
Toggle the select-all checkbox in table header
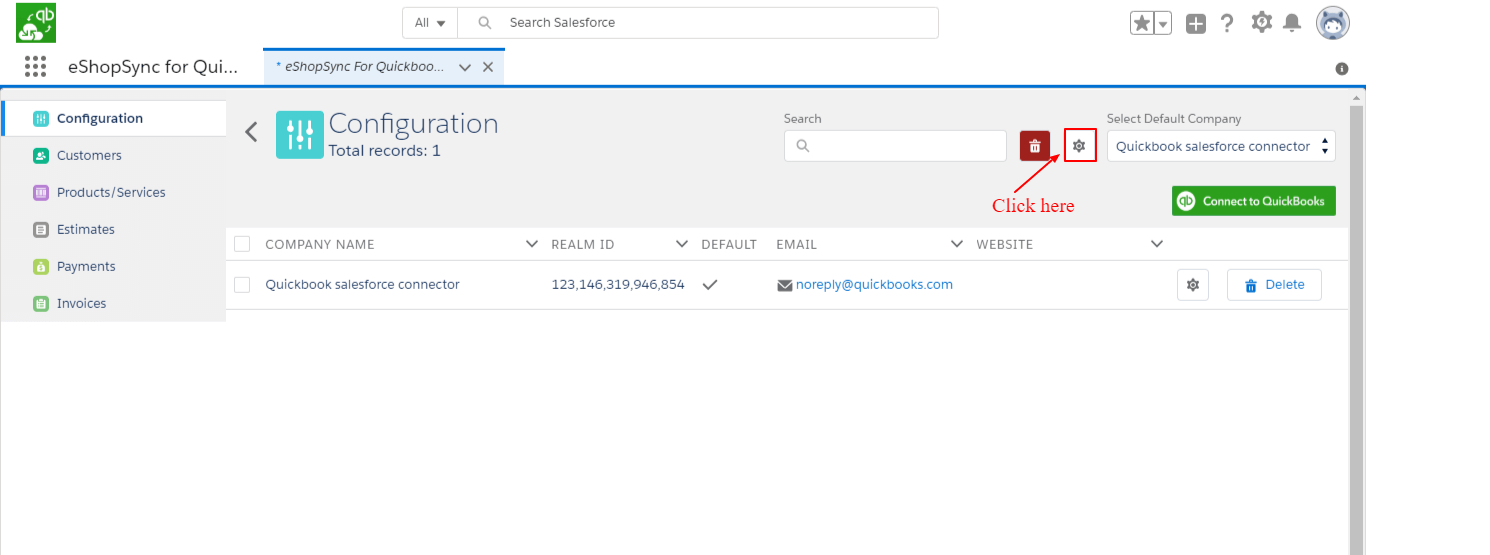[x=242, y=244]
